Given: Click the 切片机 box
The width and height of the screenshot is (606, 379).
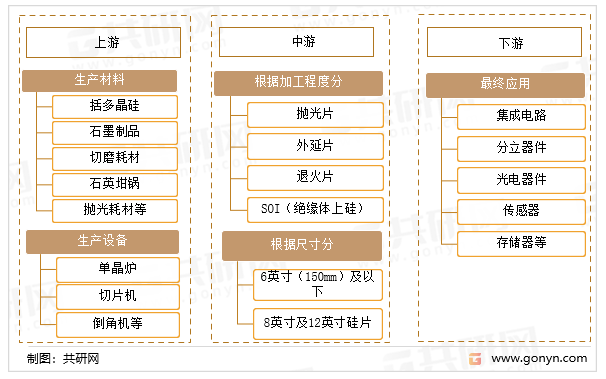Looking at the screenshot, I should (118, 297).
